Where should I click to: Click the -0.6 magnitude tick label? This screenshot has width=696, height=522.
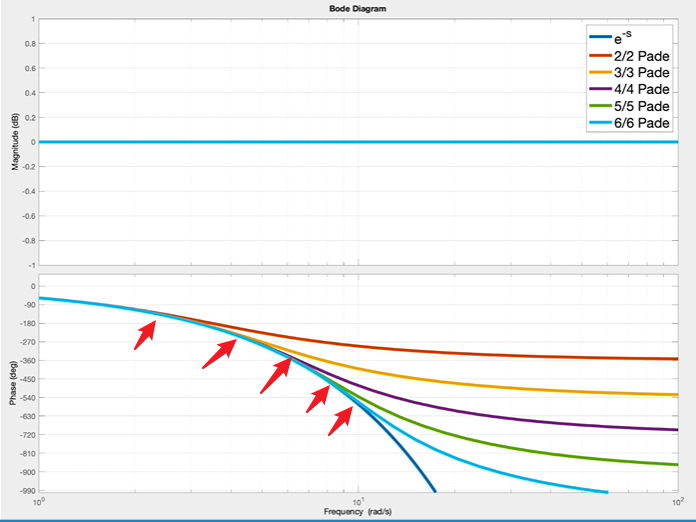29,216
